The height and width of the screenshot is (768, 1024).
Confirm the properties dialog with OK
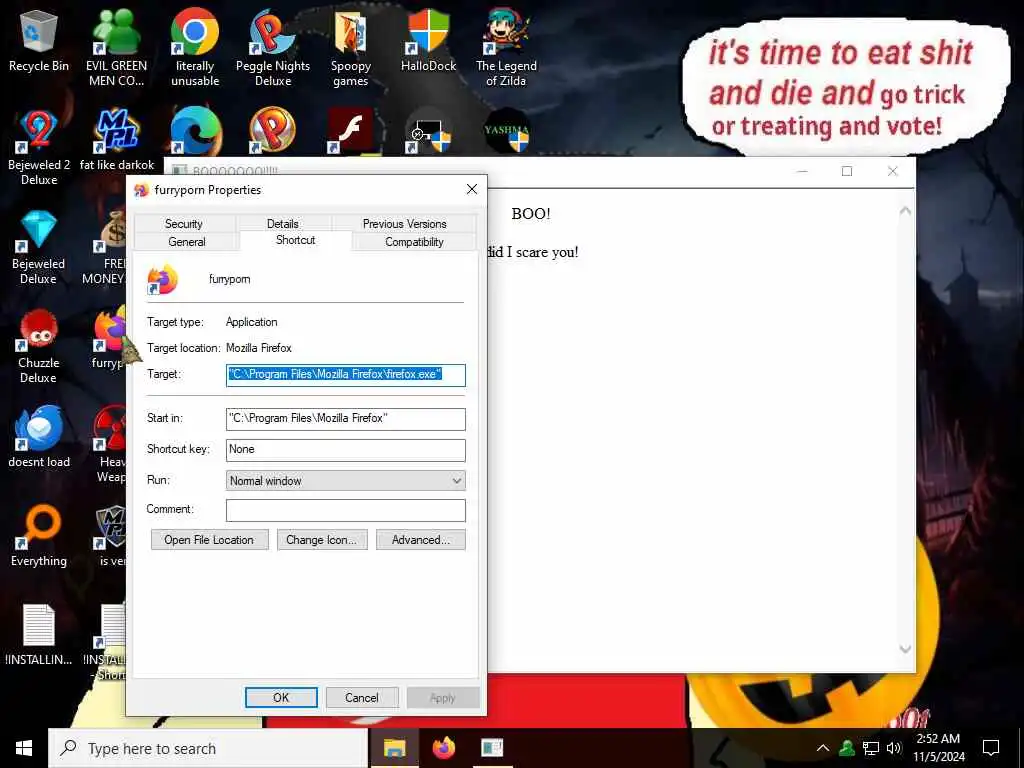tap(281, 697)
